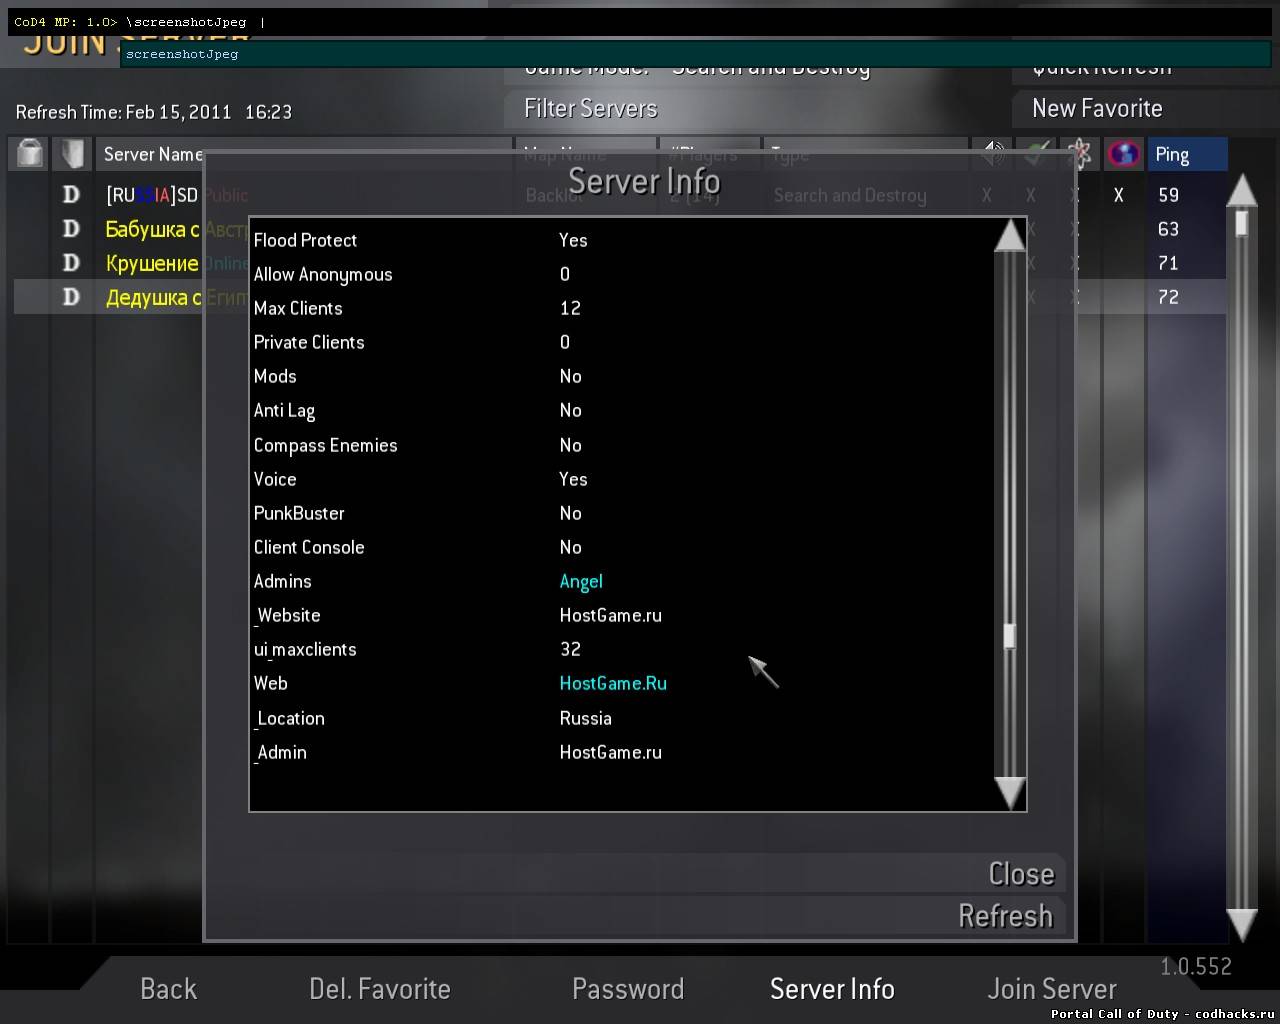
Task: Click the Private Clients label
Action: [309, 342]
